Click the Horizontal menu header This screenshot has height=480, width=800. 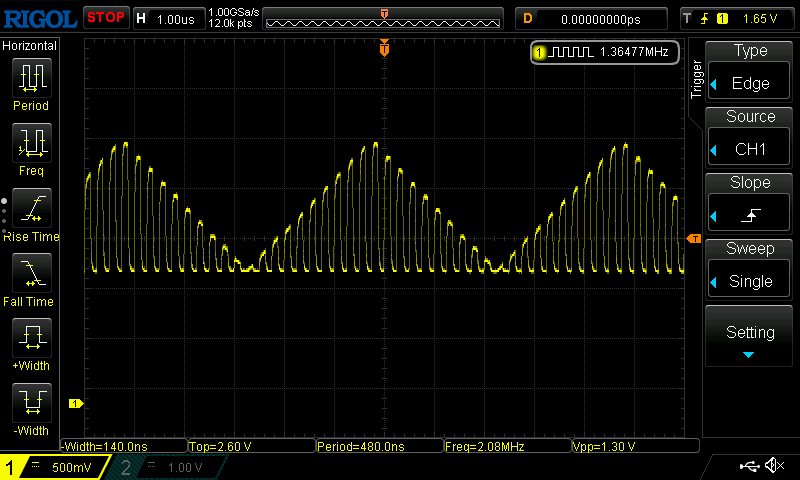(30, 46)
